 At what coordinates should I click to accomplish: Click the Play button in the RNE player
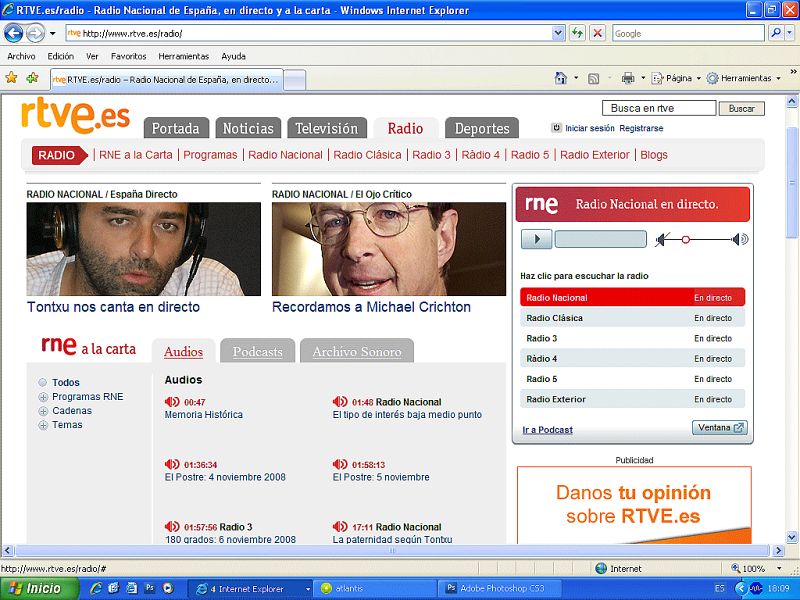click(537, 239)
